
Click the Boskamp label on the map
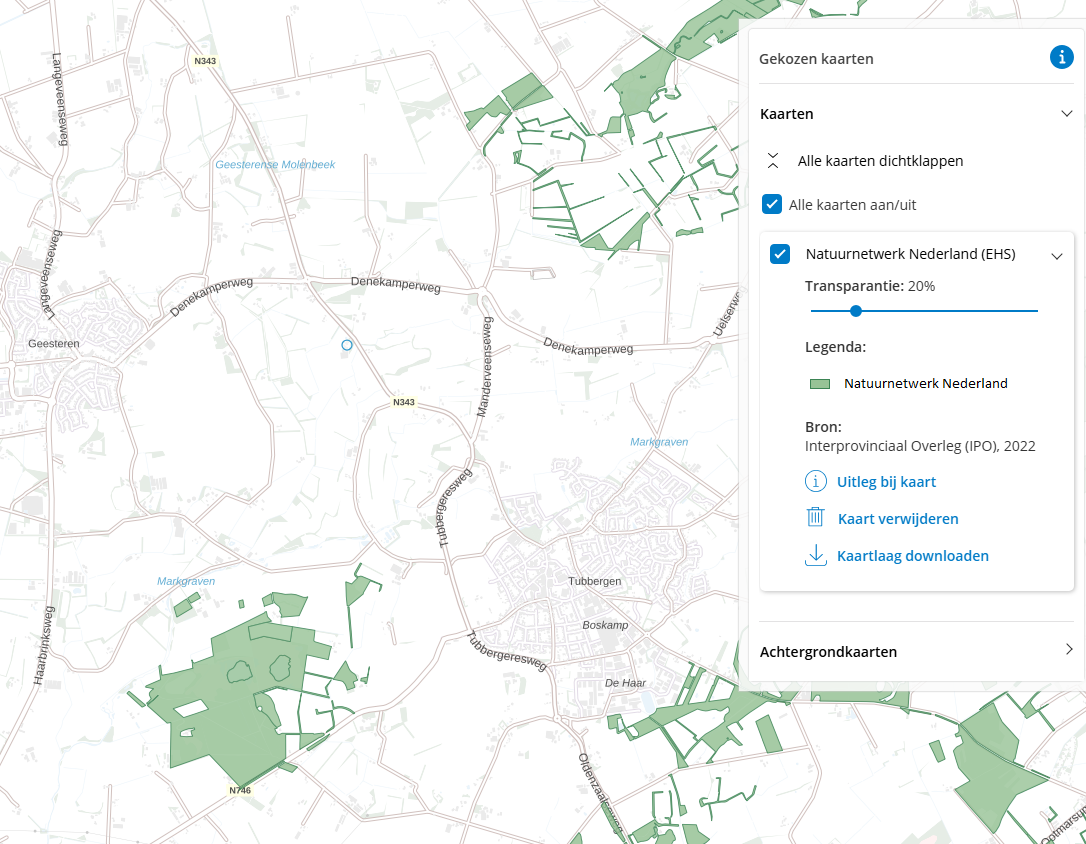[605, 625]
